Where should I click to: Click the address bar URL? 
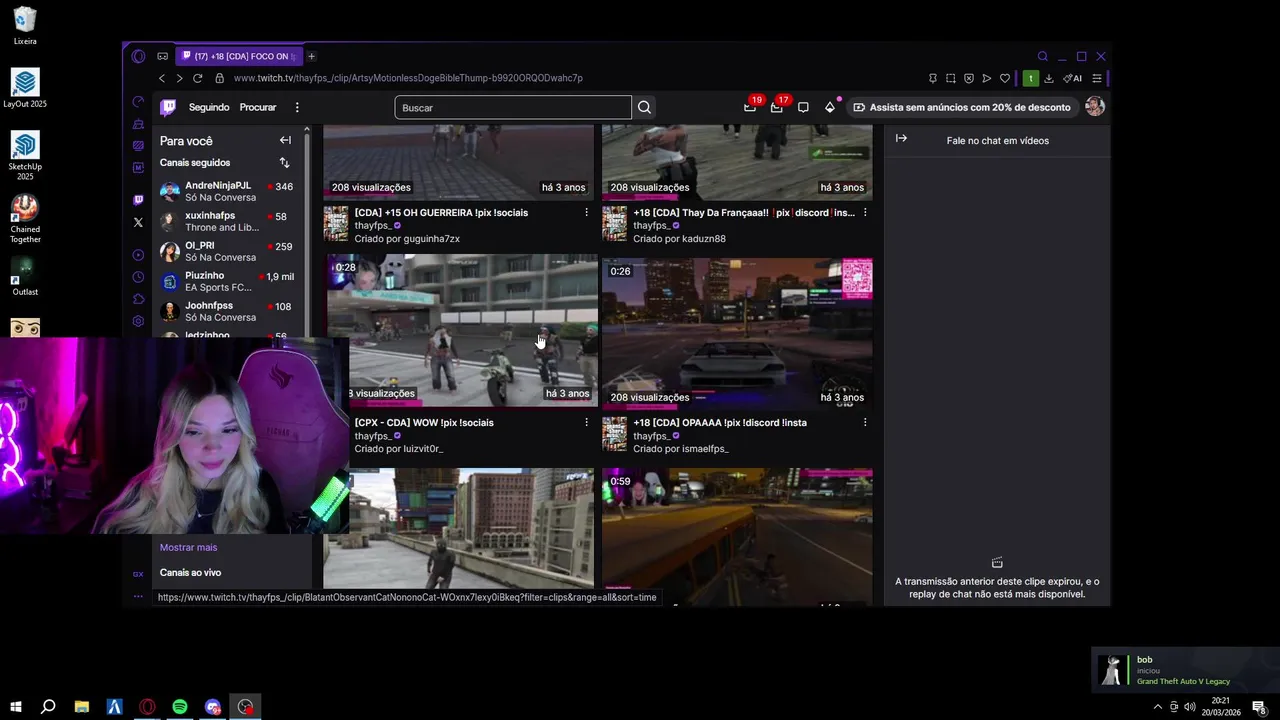(x=408, y=78)
